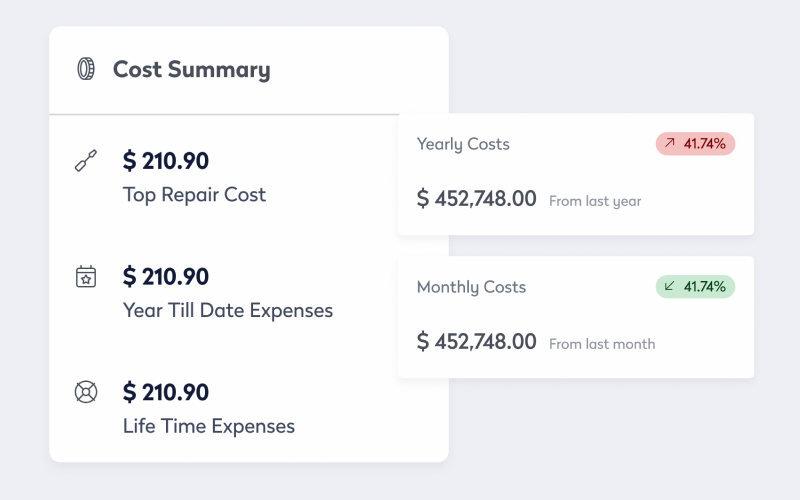Image resolution: width=800 pixels, height=500 pixels.
Task: Open the Cost Summary heading
Action: tap(191, 69)
